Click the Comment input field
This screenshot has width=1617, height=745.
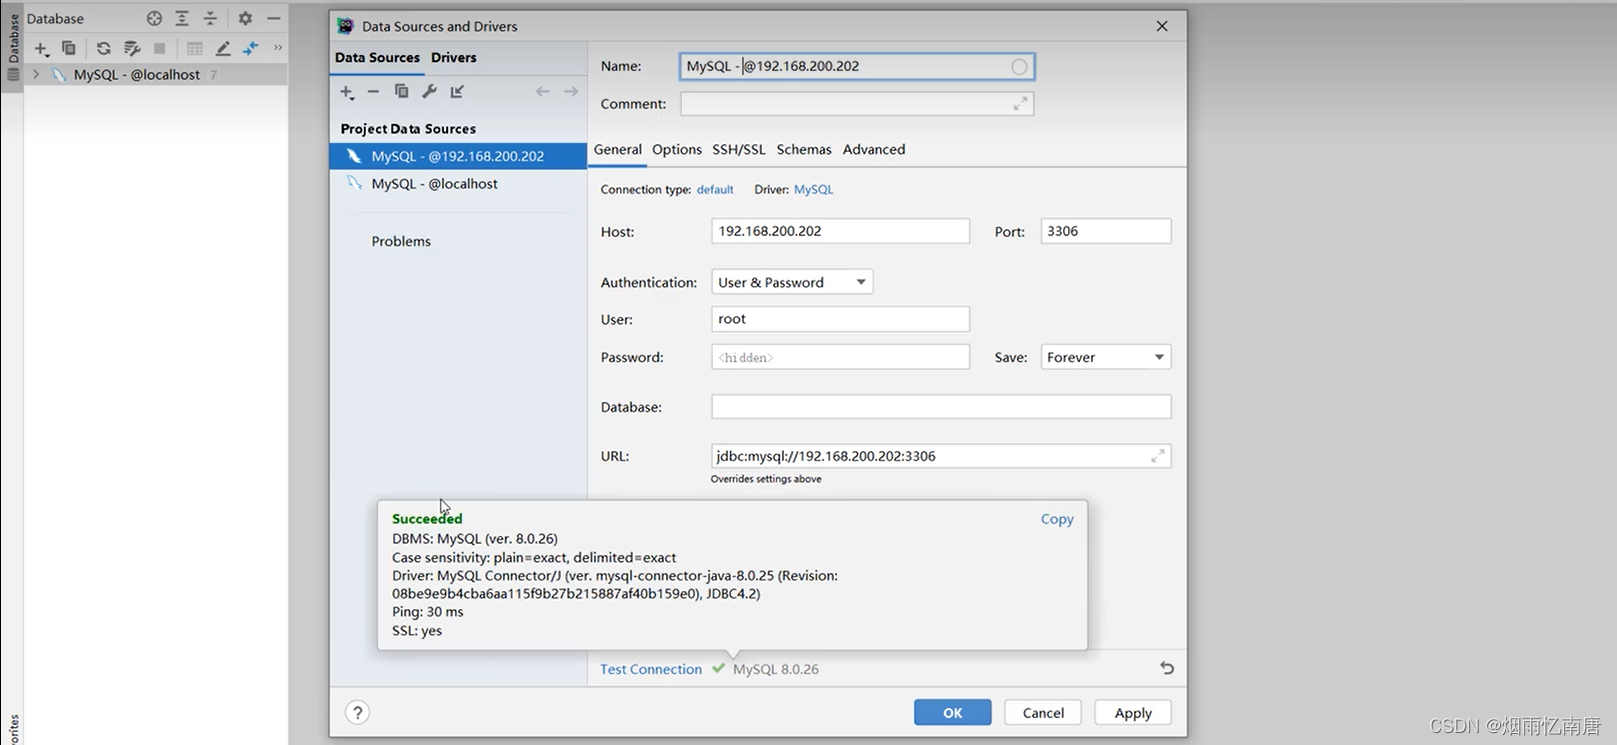pyautogui.click(x=857, y=104)
